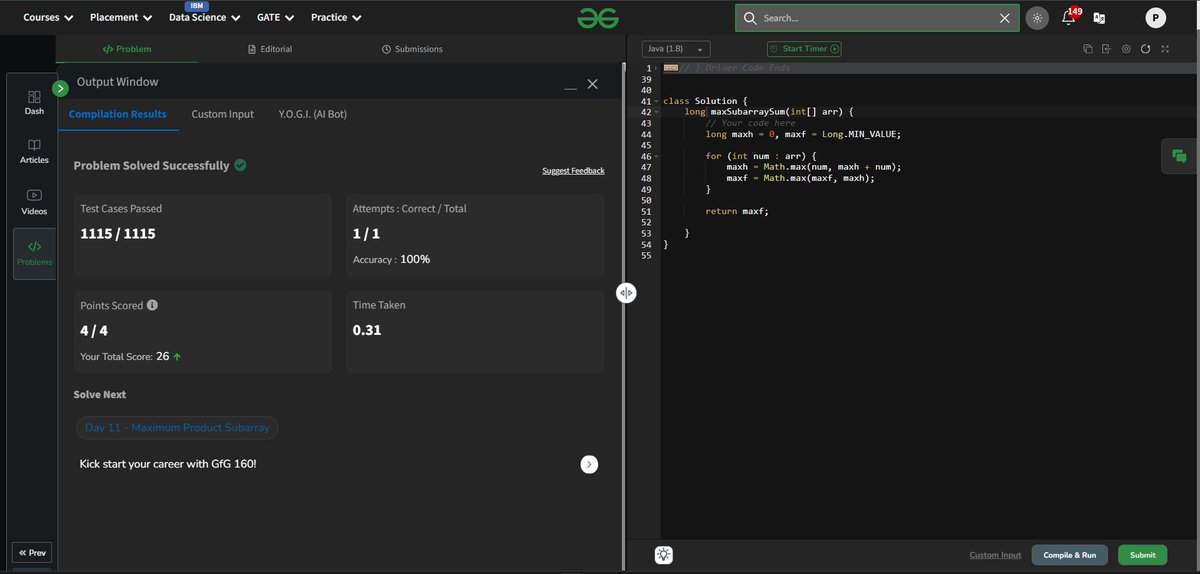Reset code with the refresh icon
The image size is (1200, 574).
[1145, 49]
